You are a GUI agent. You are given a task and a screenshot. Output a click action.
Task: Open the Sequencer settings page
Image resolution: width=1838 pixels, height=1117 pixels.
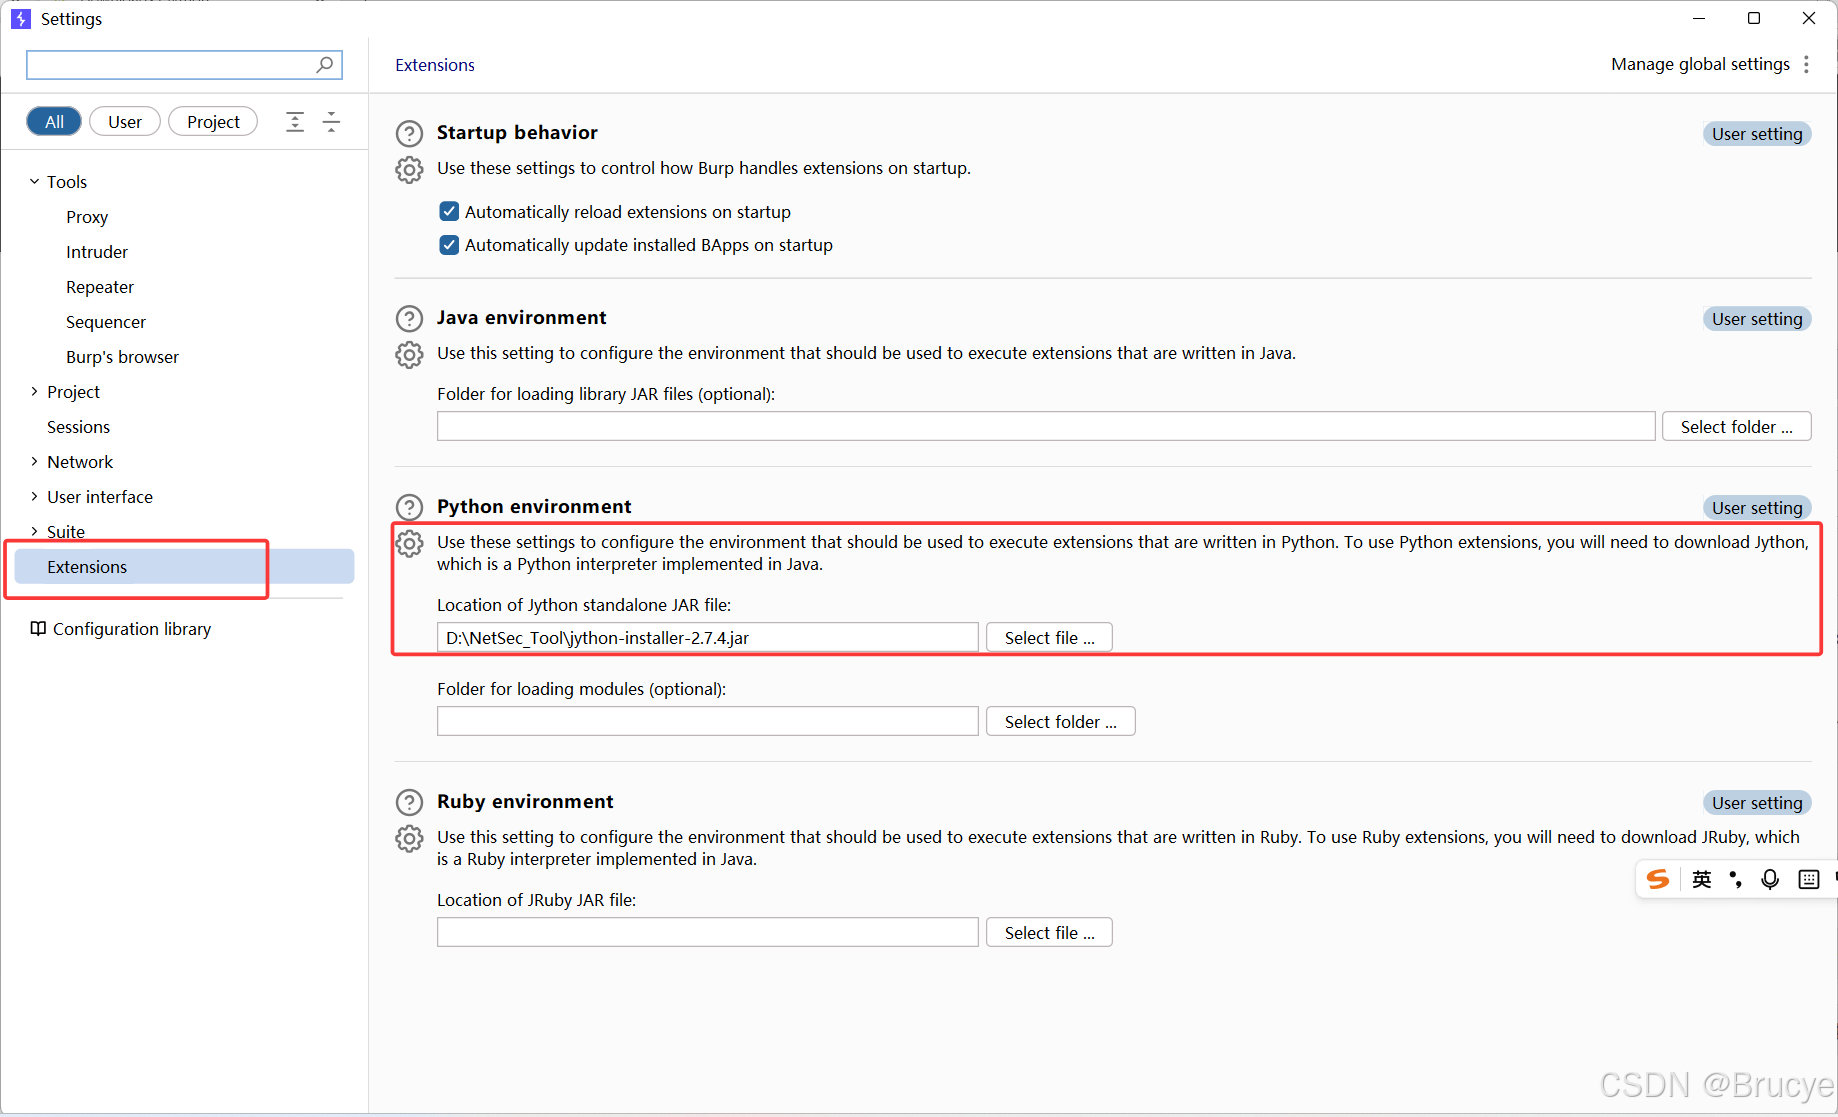106,322
